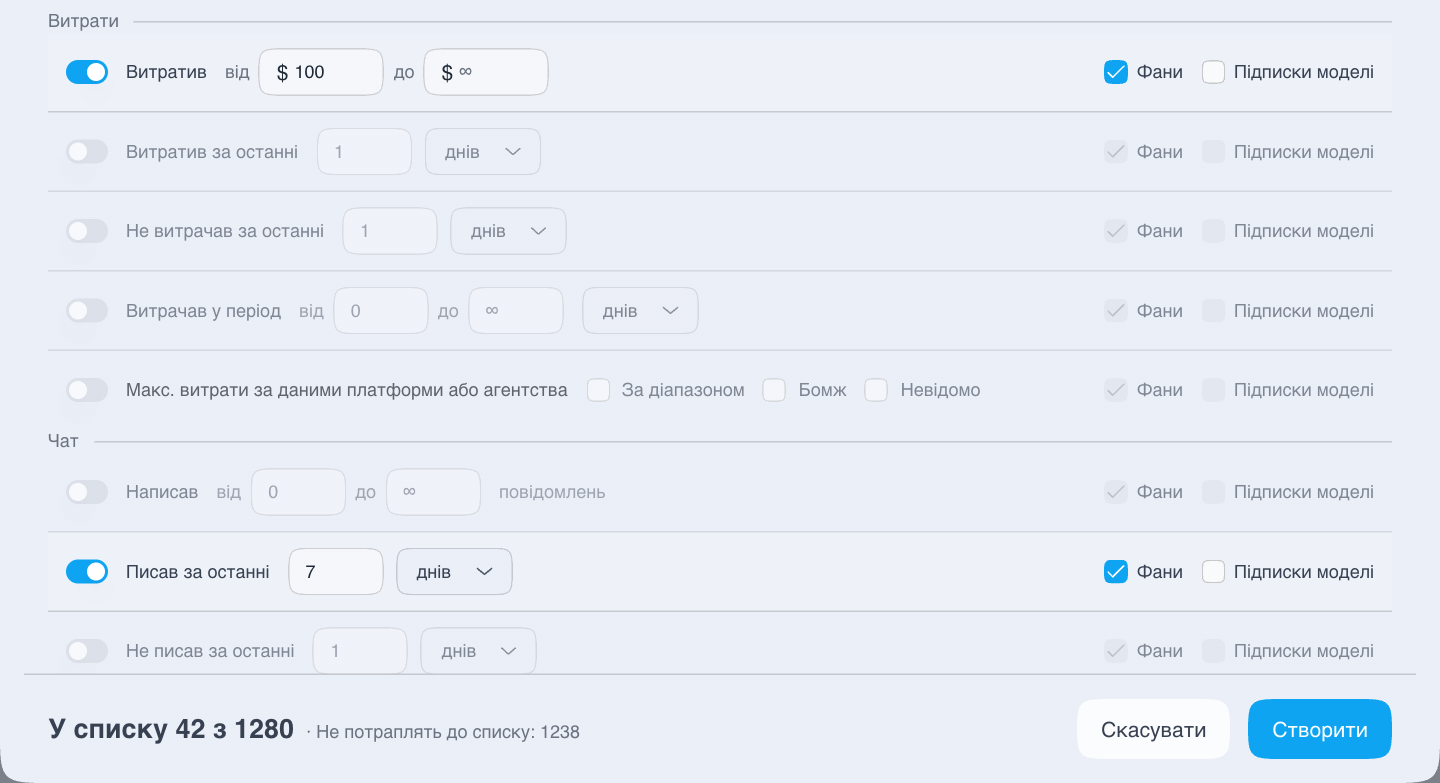Click the Писав за останні days field with 7
The height and width of the screenshot is (783, 1440).
(x=336, y=572)
